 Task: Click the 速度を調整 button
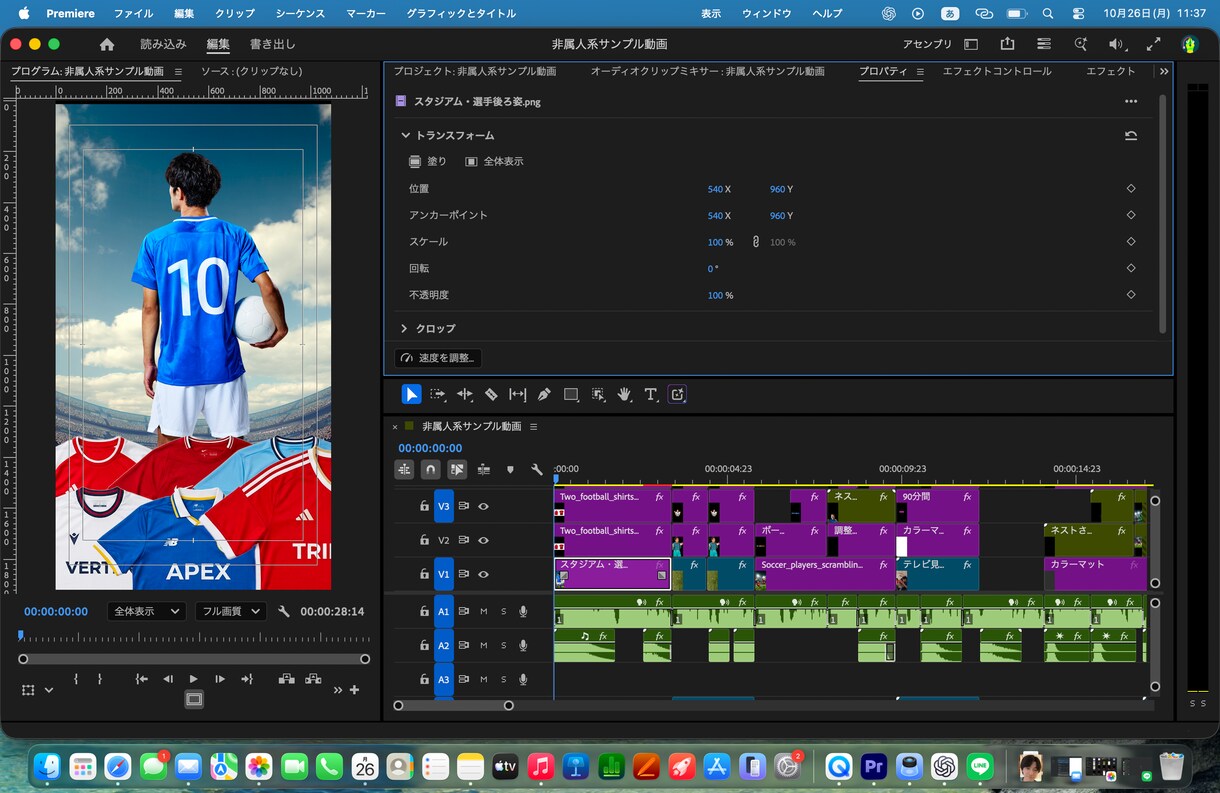coord(438,358)
